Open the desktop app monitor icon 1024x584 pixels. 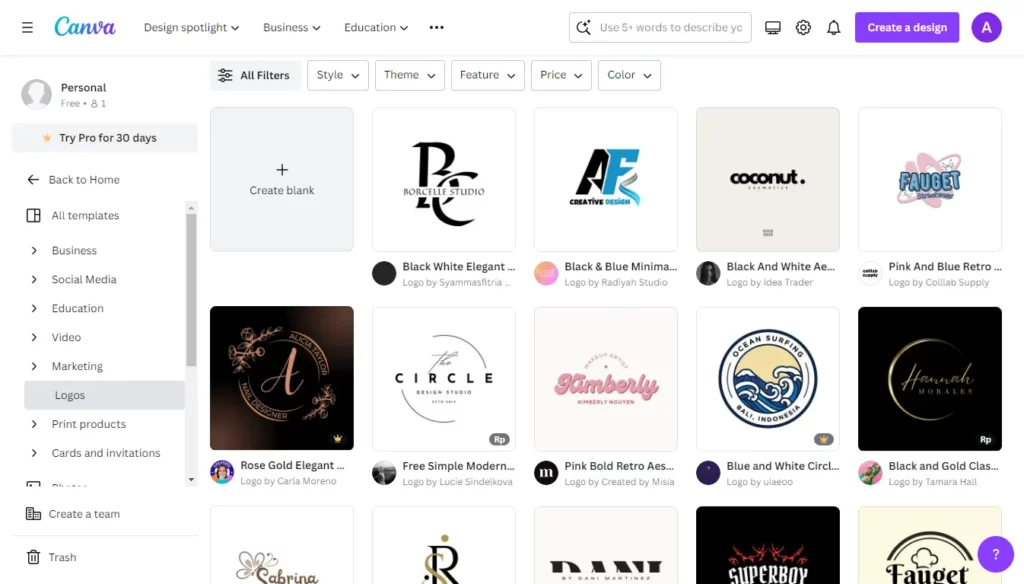772,28
